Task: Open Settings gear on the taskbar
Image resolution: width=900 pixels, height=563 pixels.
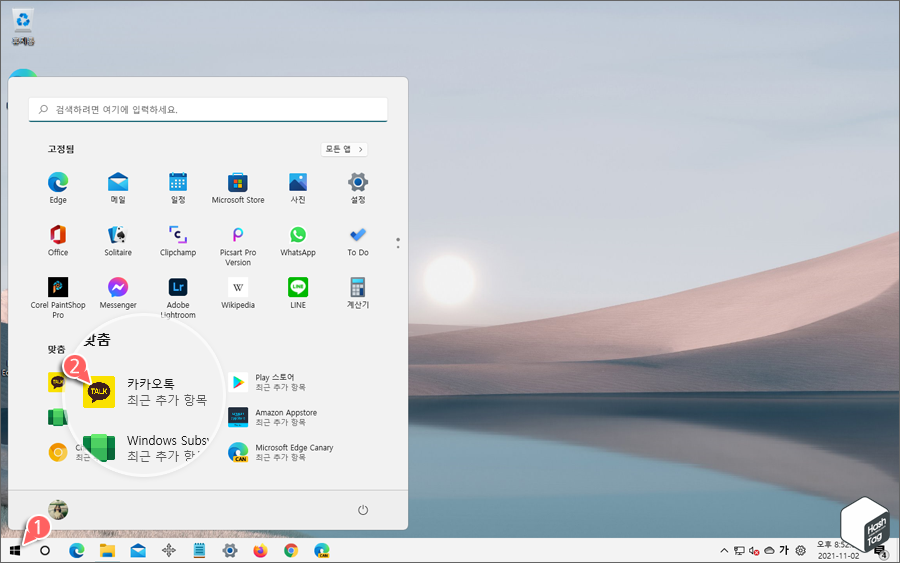Action: click(x=230, y=551)
